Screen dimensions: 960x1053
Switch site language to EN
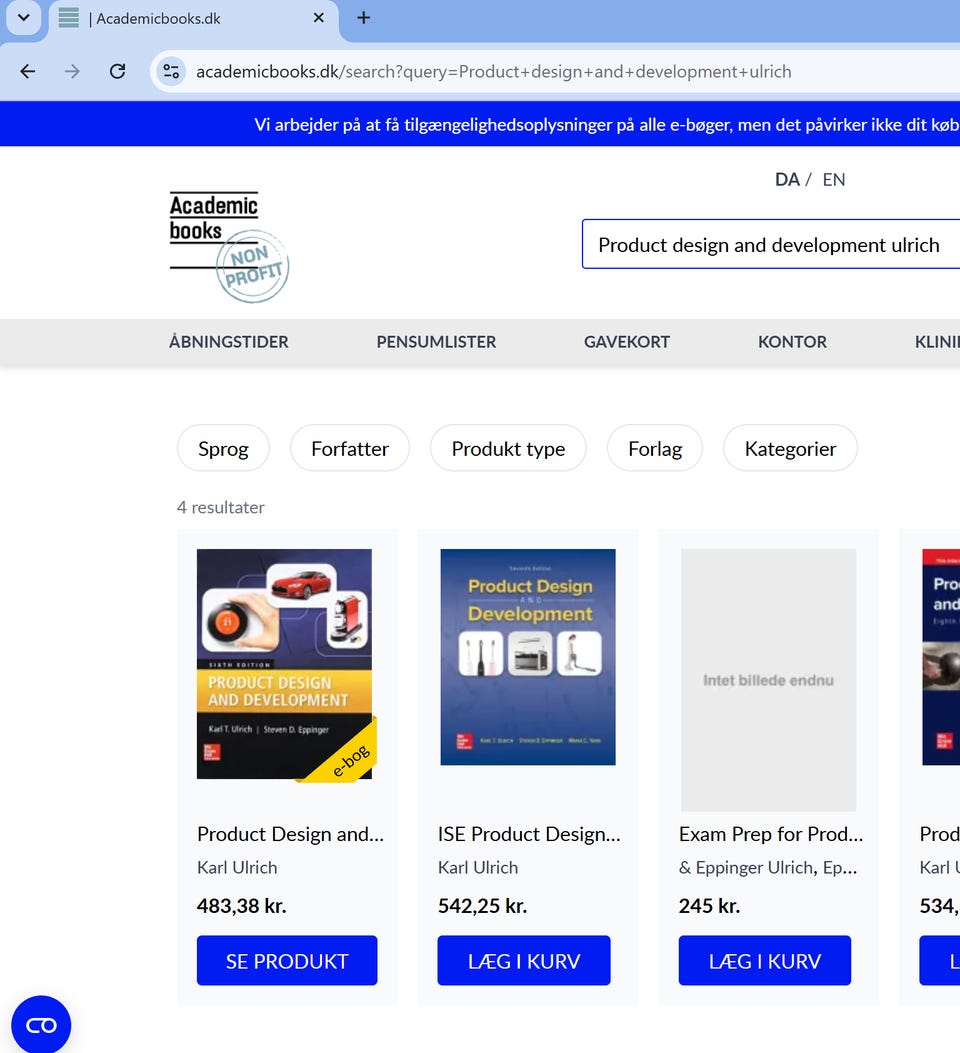(834, 179)
